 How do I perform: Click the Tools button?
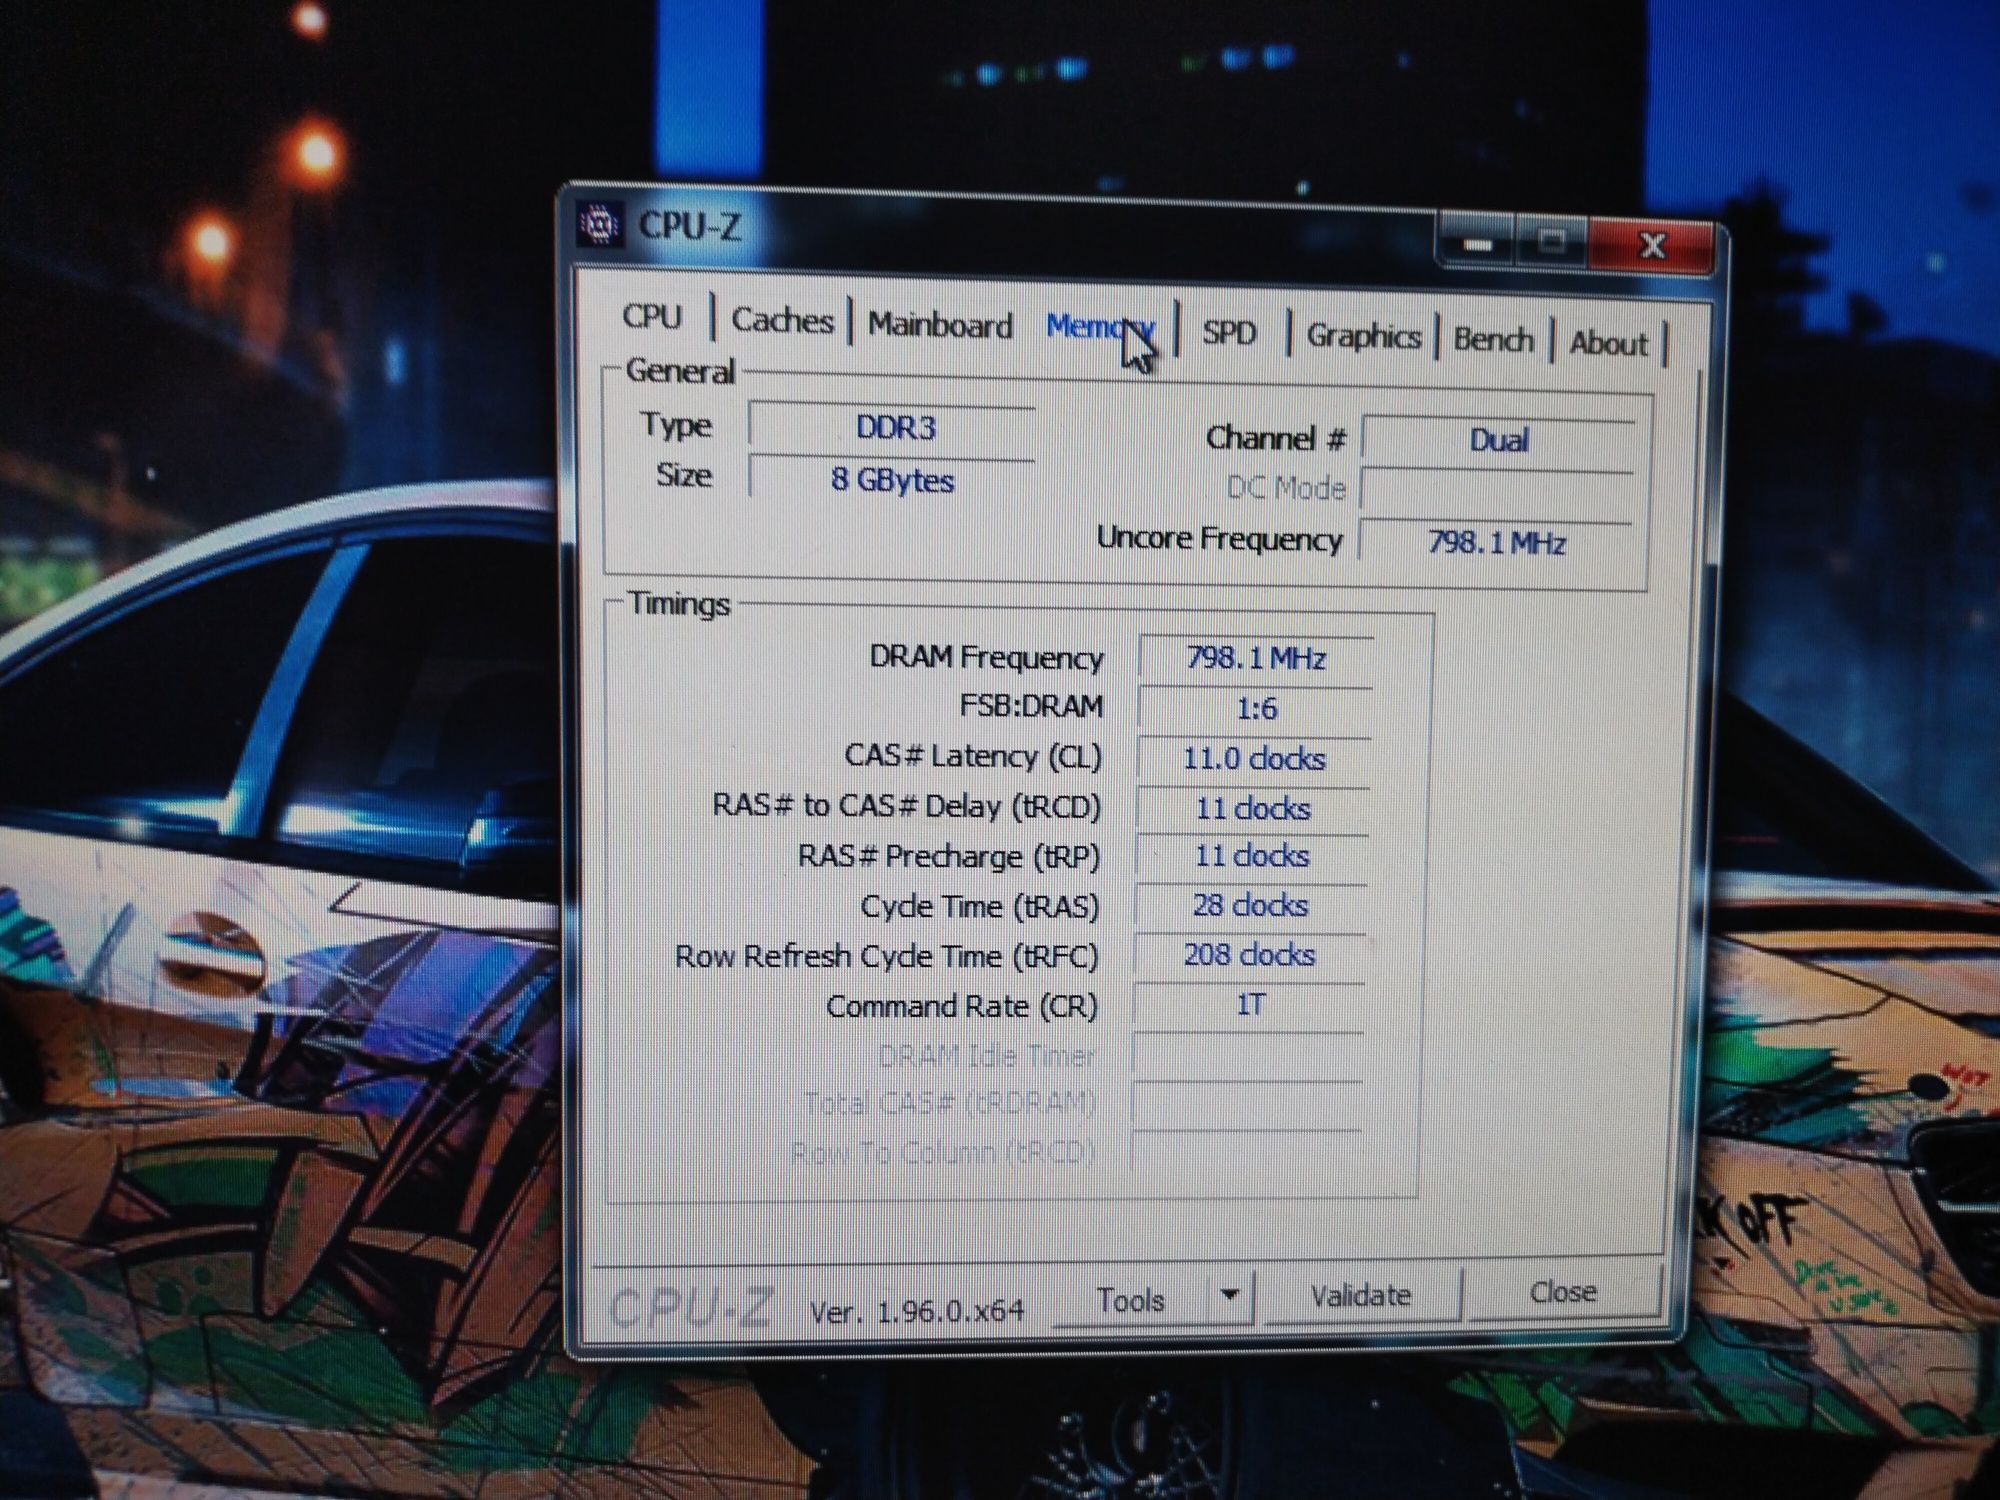tap(1131, 1300)
